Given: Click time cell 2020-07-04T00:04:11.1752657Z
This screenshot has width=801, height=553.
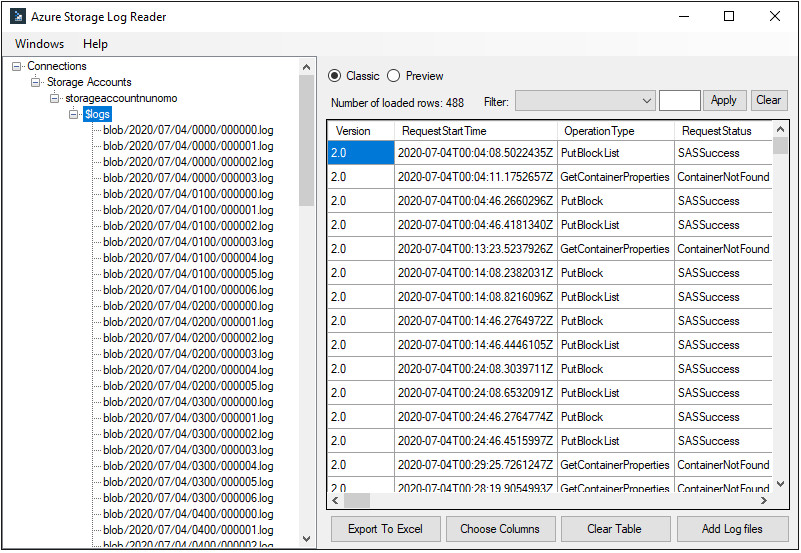Looking at the screenshot, I should coord(476,177).
